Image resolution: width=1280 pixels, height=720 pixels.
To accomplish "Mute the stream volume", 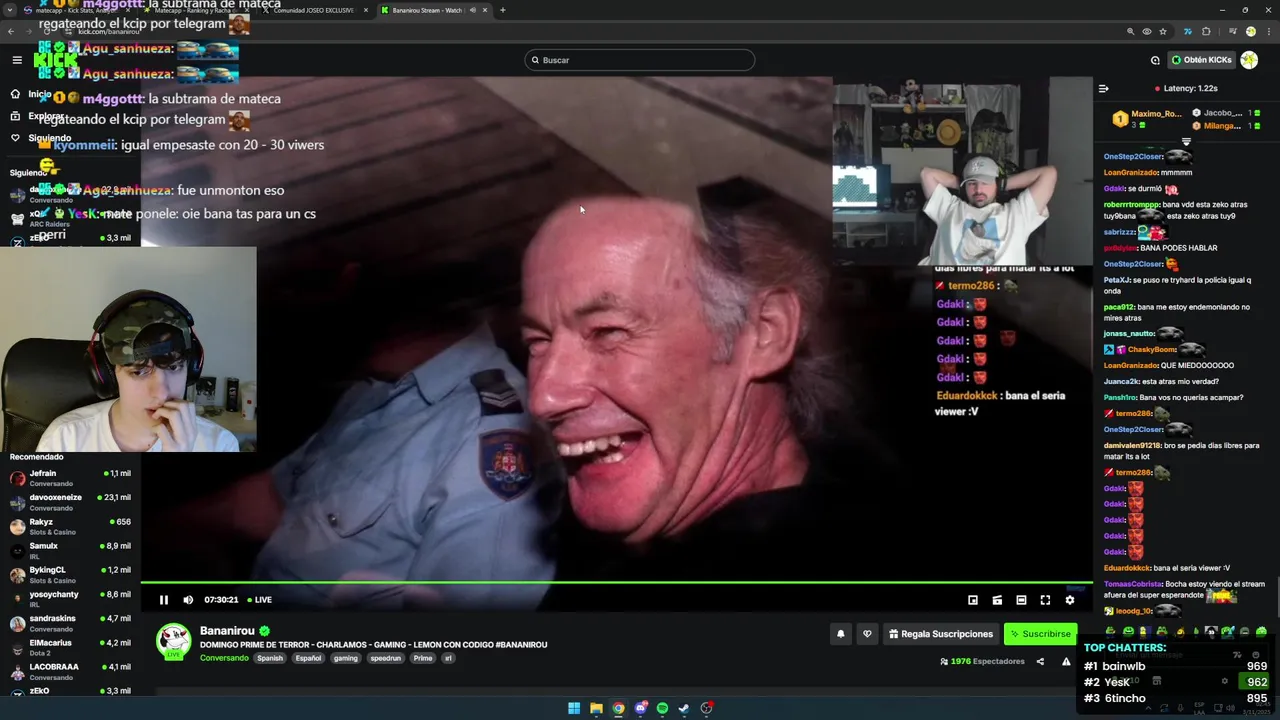I will click(x=188, y=600).
